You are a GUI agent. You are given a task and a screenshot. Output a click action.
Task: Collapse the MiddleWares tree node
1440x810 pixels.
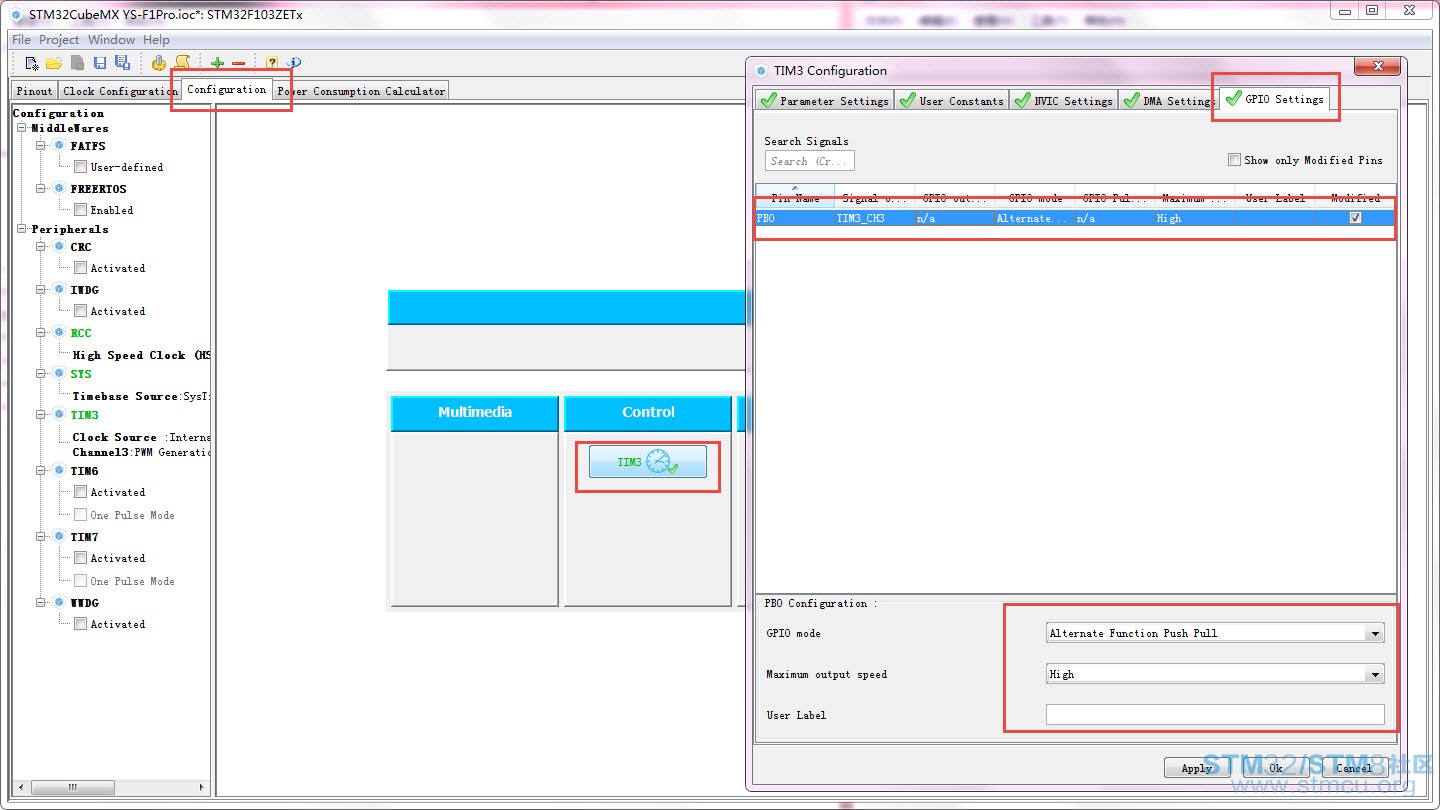click(x=23, y=128)
